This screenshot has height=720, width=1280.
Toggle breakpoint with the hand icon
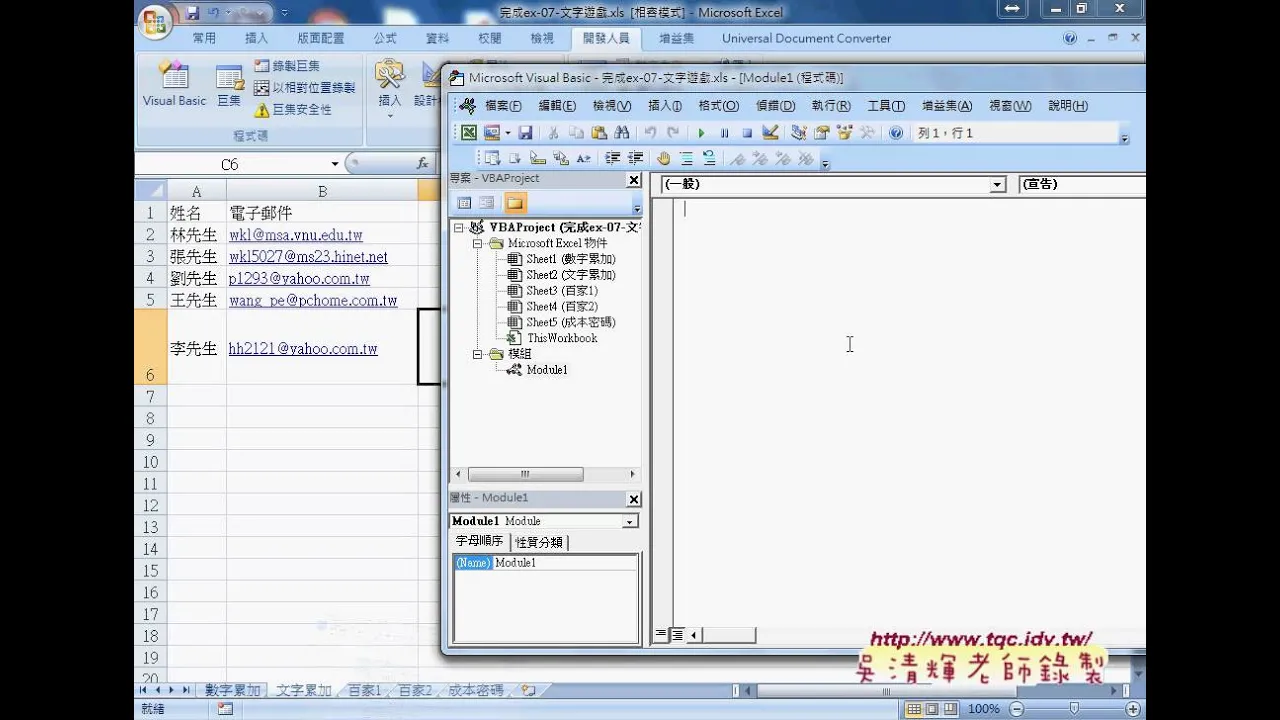click(663, 158)
